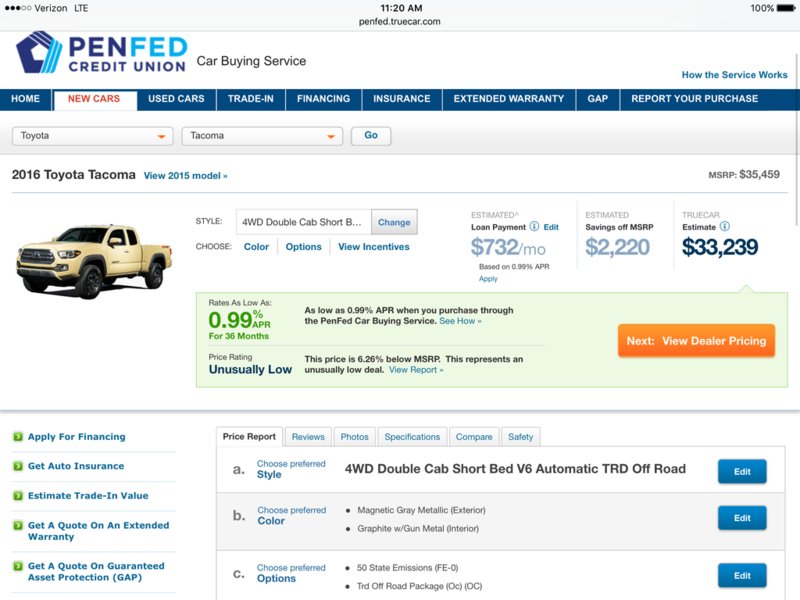This screenshot has width=800, height=600.
Task: Click the Apply For Financing arrow icon
Action: tap(18, 437)
